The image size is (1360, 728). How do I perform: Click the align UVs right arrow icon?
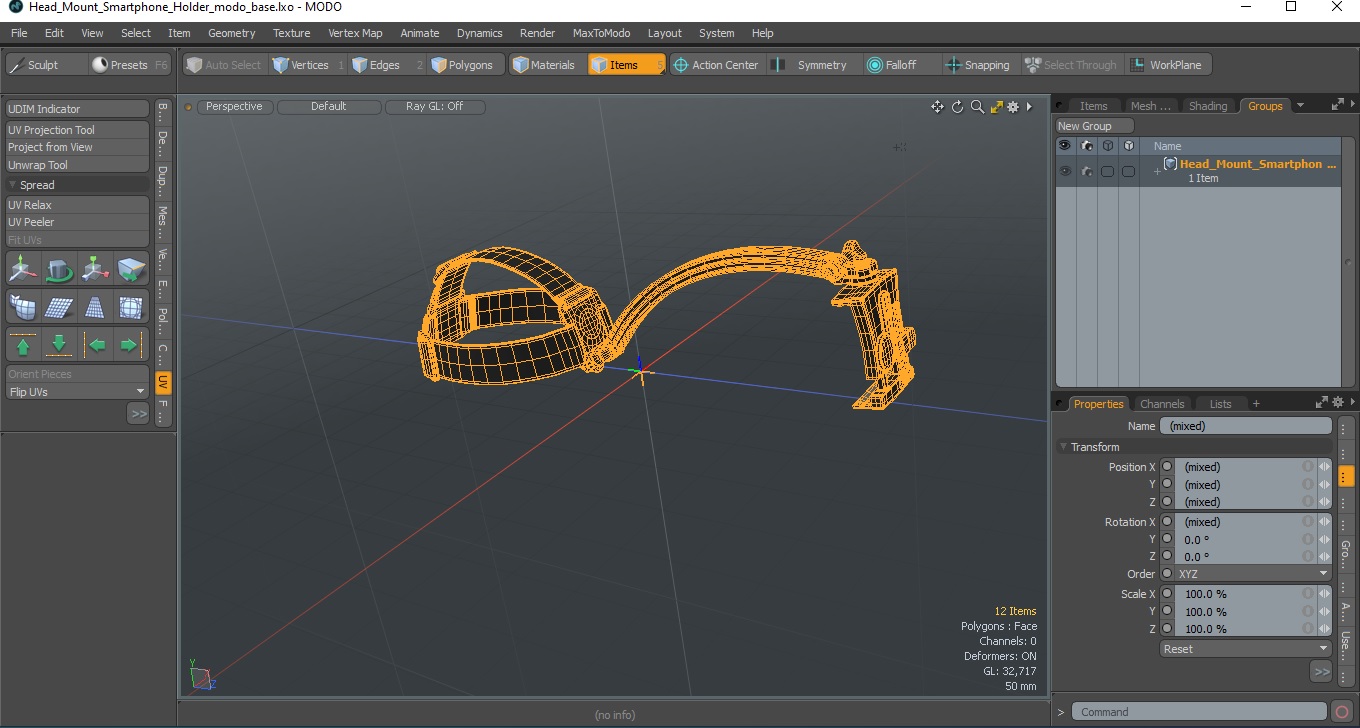[x=131, y=345]
